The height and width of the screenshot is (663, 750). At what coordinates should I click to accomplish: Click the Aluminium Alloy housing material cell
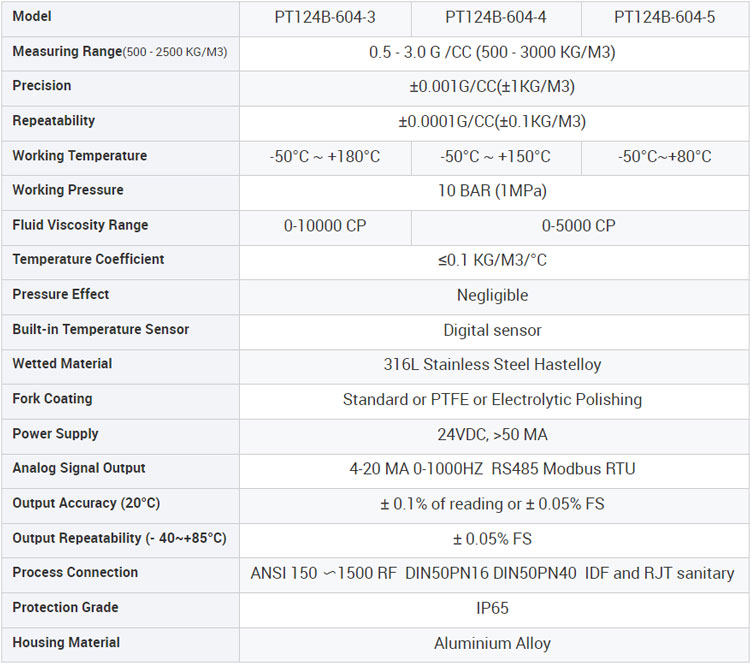pyautogui.click(x=492, y=643)
